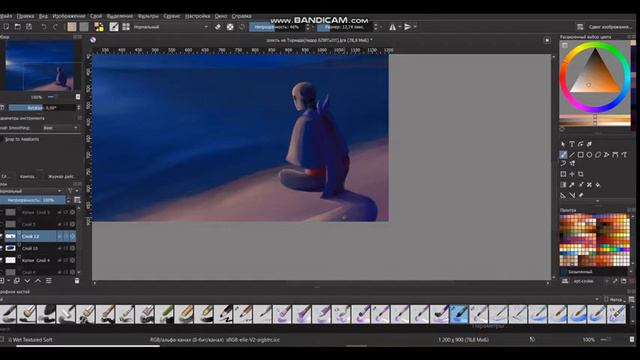Select the Fill bucket tool
The image size is (640, 360).
coord(598,185)
